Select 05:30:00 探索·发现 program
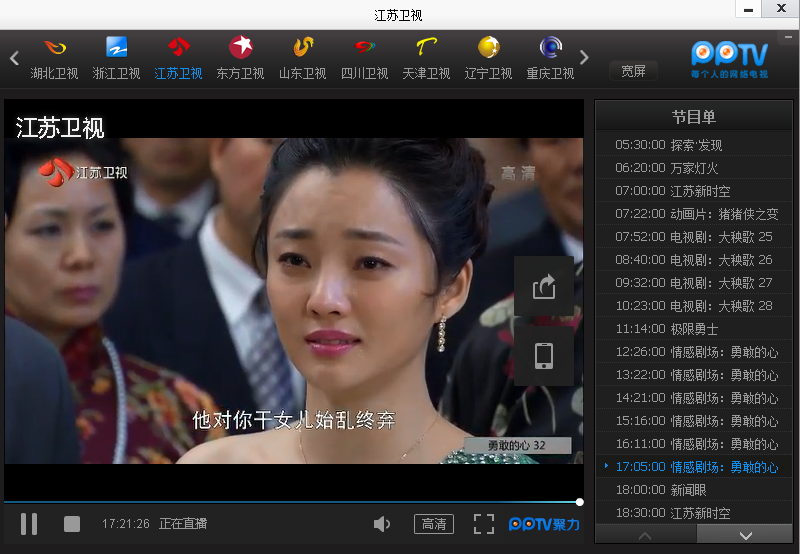The height and width of the screenshot is (554, 800). [694, 145]
